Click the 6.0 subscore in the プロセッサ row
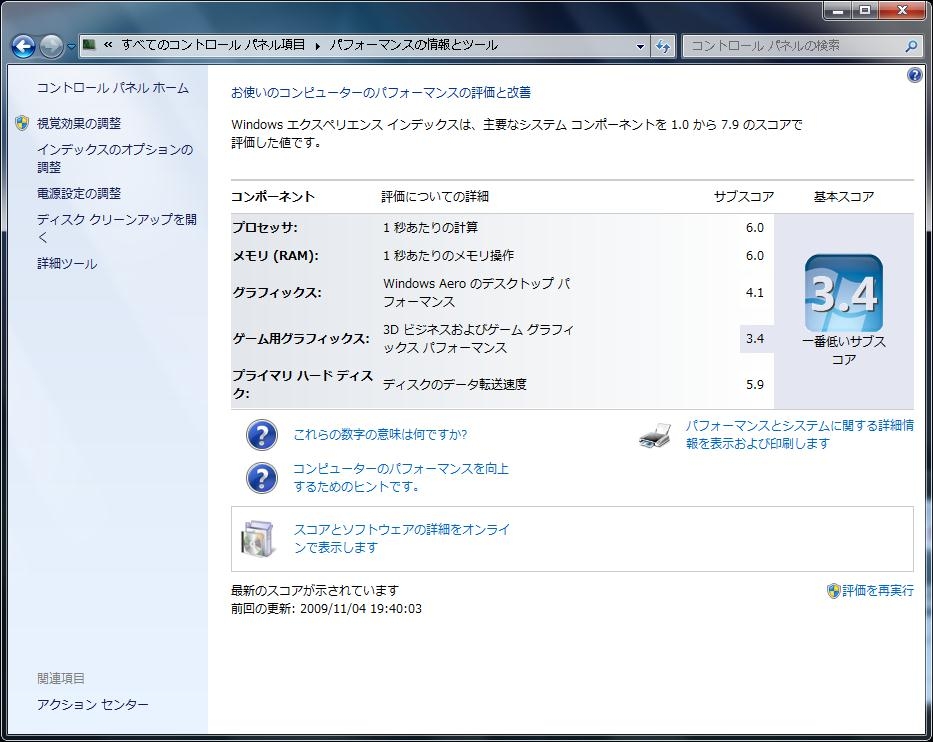The width and height of the screenshot is (933, 742). click(755, 227)
